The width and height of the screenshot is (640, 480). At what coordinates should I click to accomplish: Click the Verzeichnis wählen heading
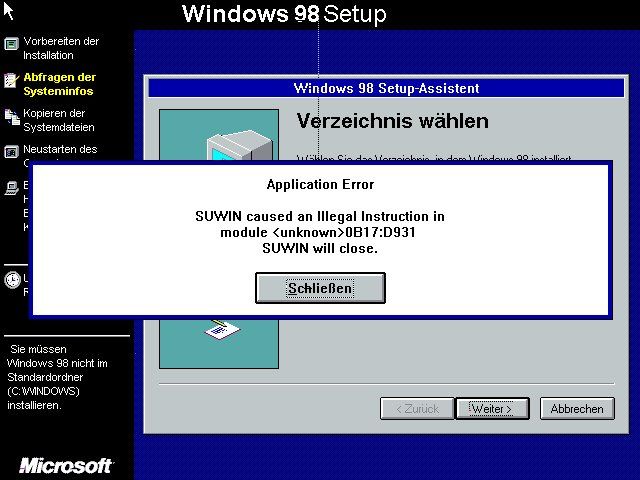click(392, 122)
